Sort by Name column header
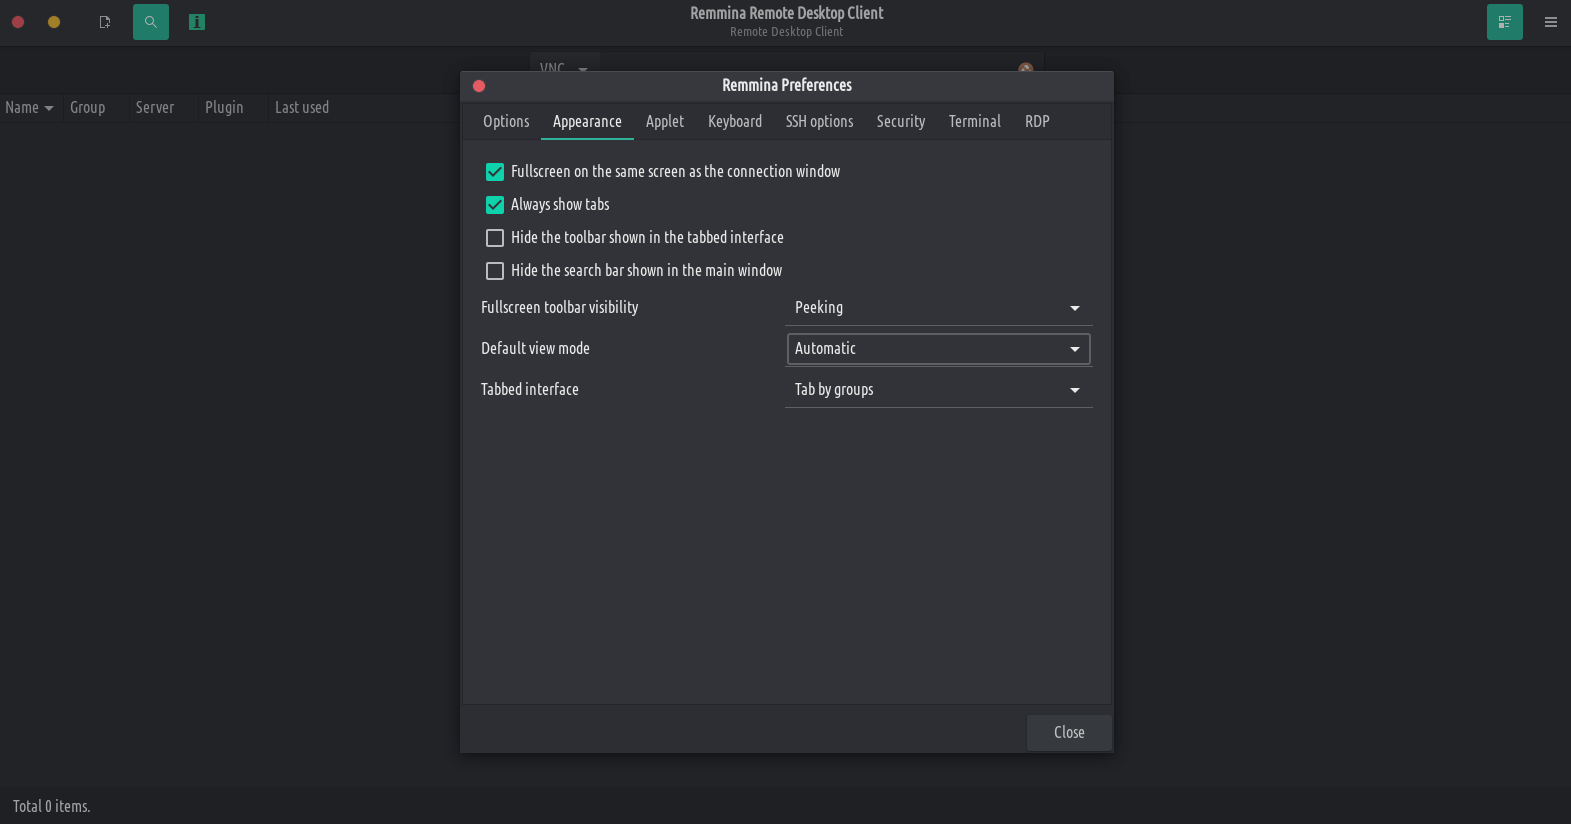The width and height of the screenshot is (1571, 824). 29,108
